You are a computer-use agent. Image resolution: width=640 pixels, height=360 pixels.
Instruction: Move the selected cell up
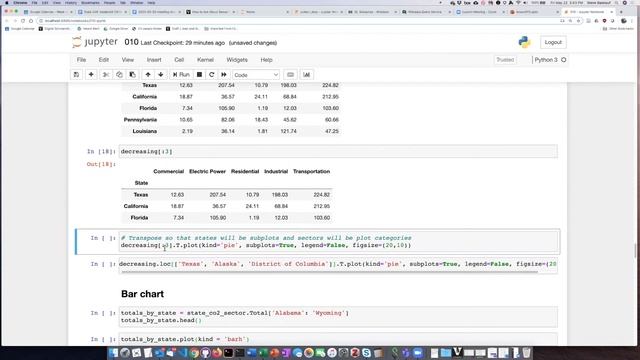click(148, 75)
